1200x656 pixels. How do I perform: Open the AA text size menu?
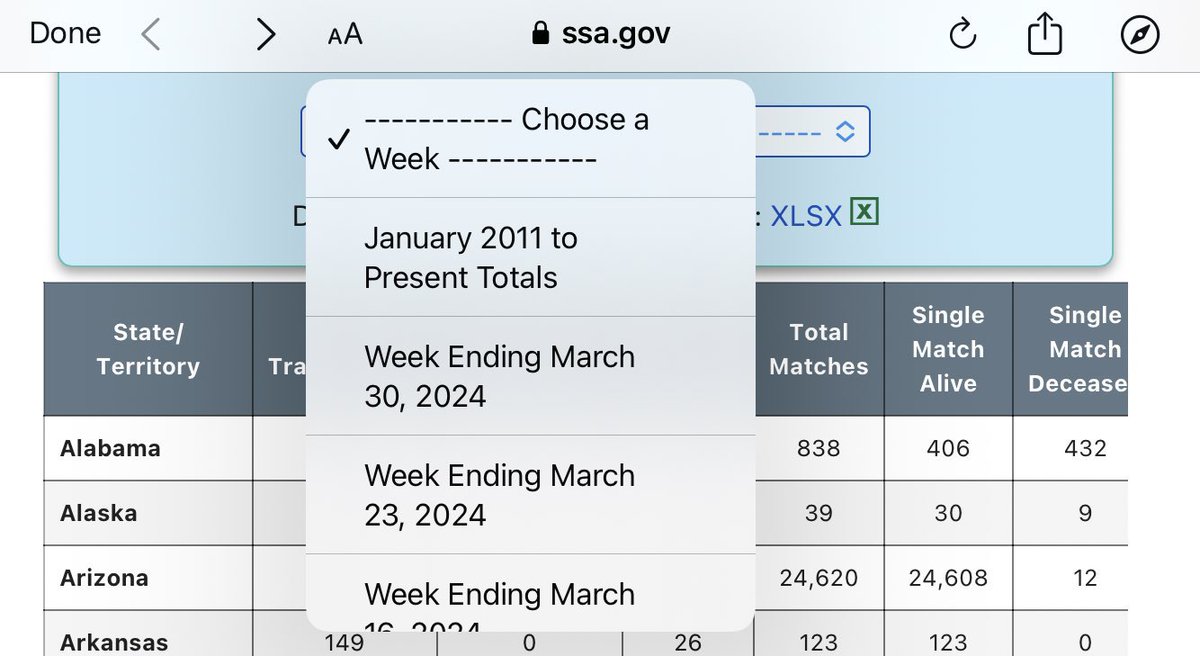pyautogui.click(x=345, y=35)
